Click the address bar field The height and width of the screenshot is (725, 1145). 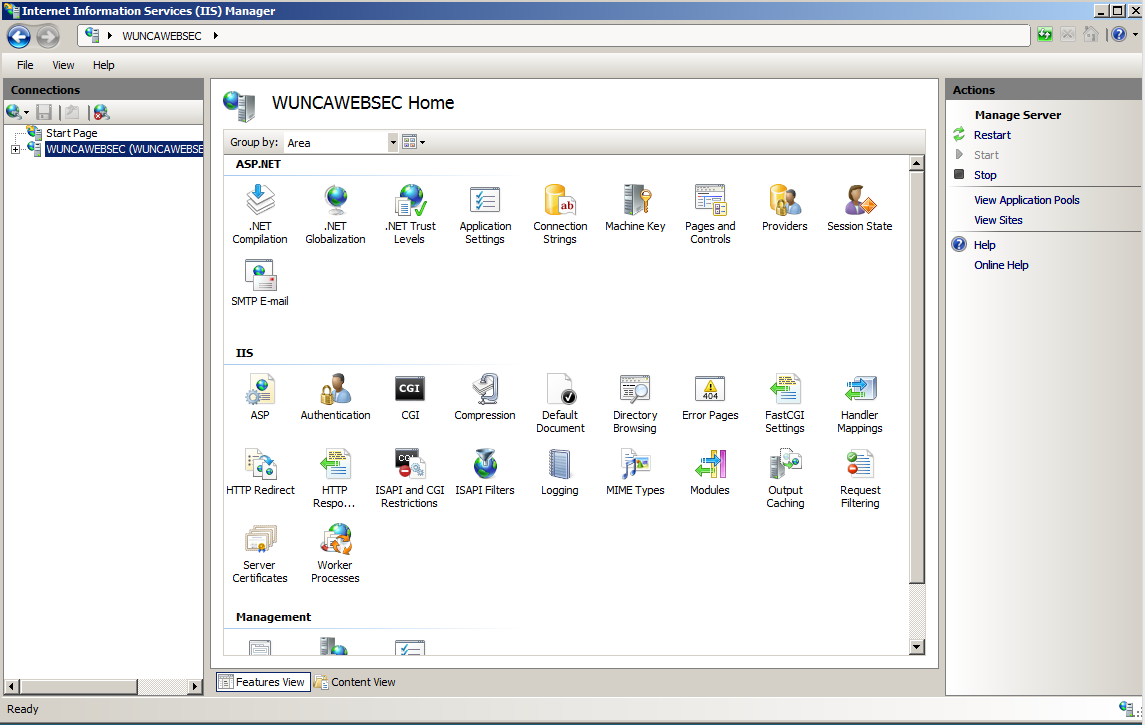(554, 35)
